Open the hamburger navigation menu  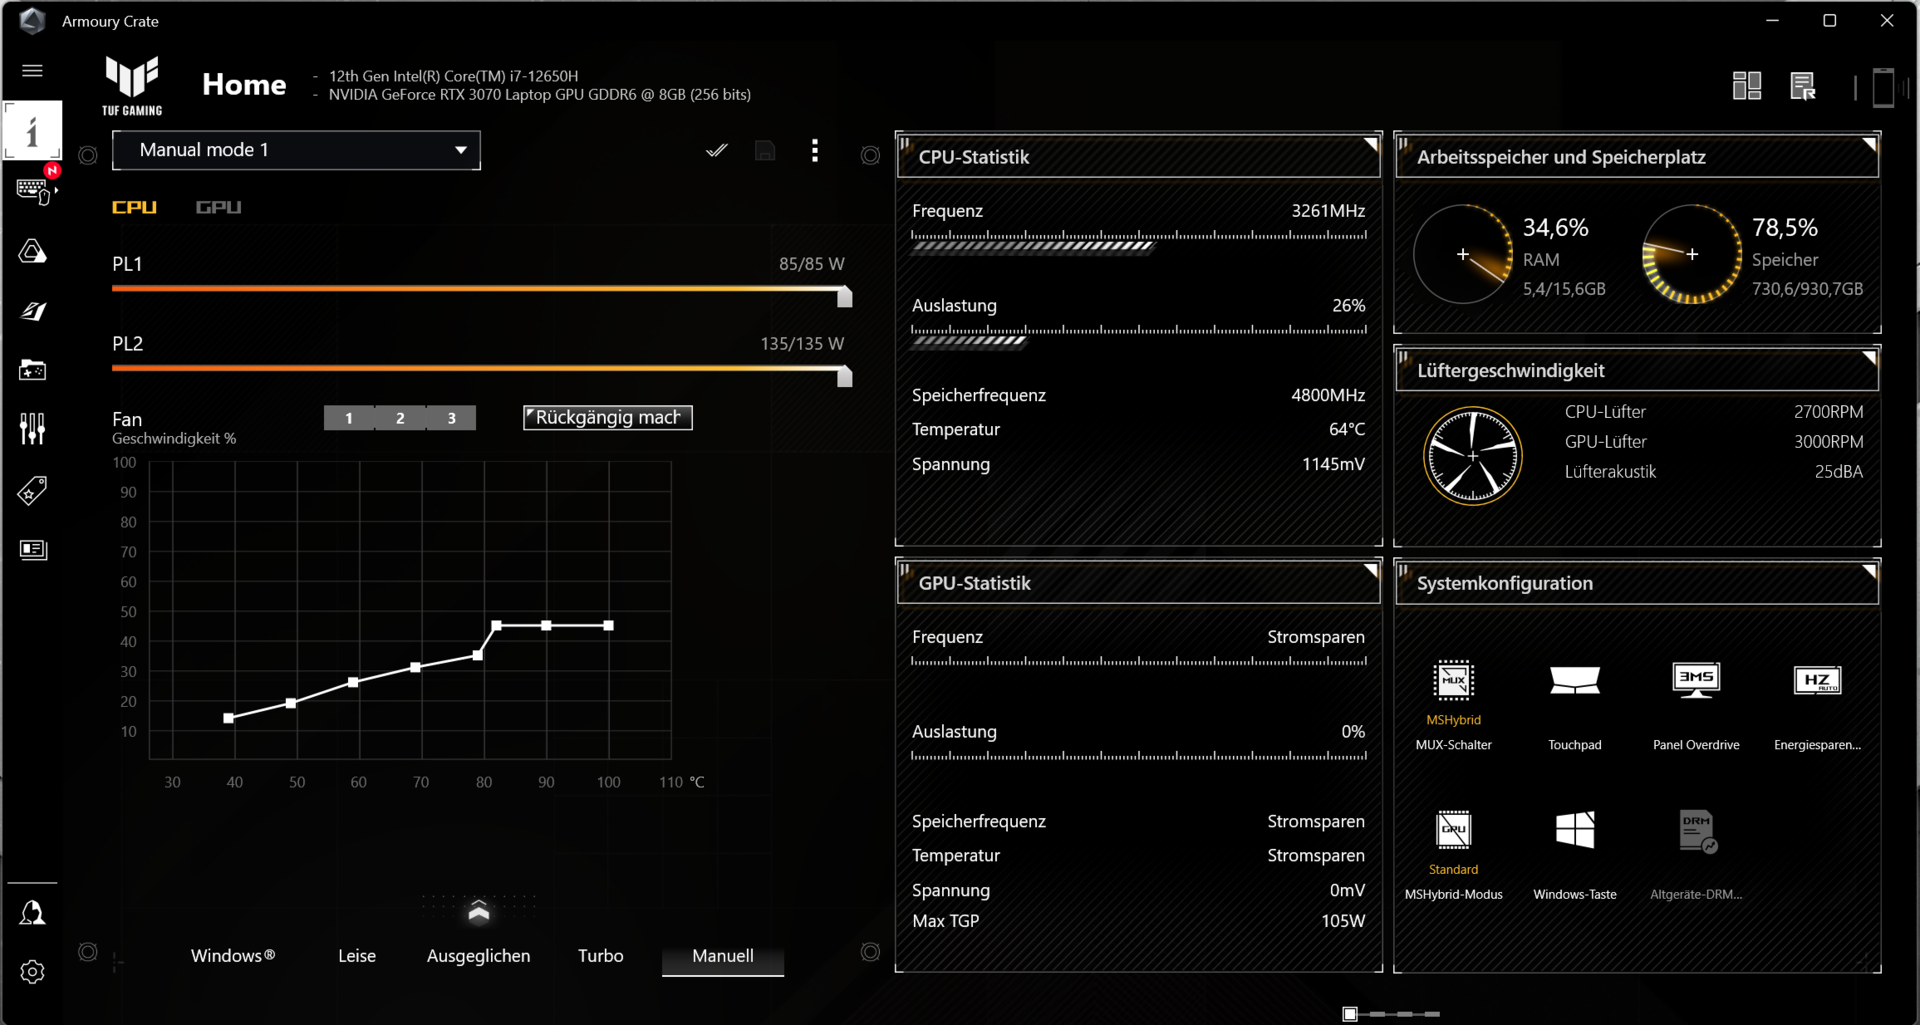pos(32,70)
